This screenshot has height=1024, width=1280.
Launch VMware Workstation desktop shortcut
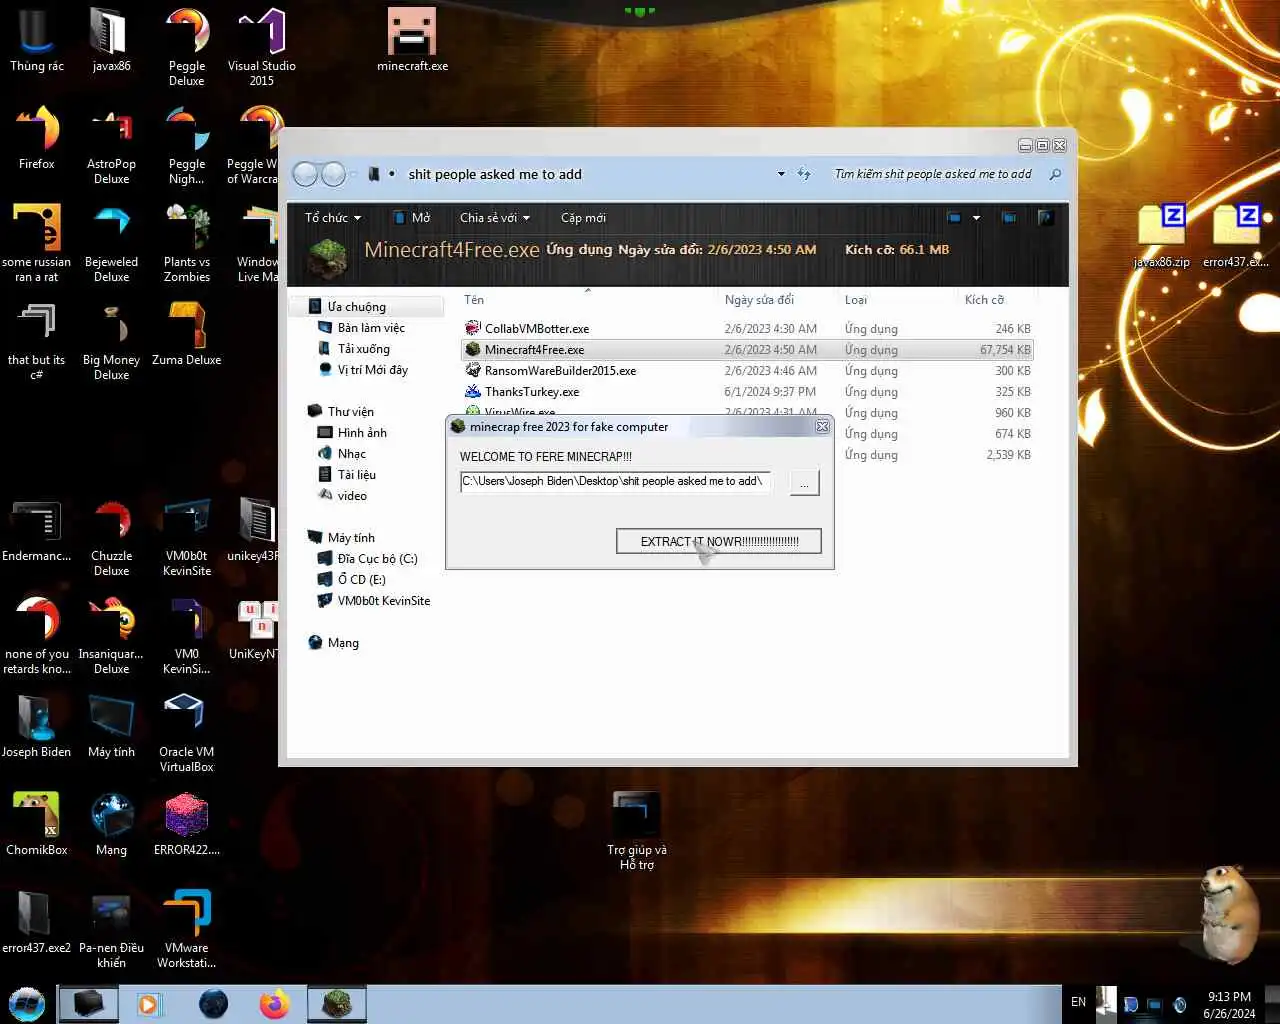pos(187,929)
